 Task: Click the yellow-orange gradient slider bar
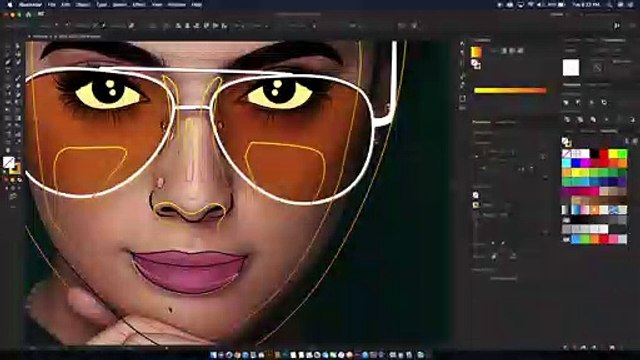[x=510, y=90]
